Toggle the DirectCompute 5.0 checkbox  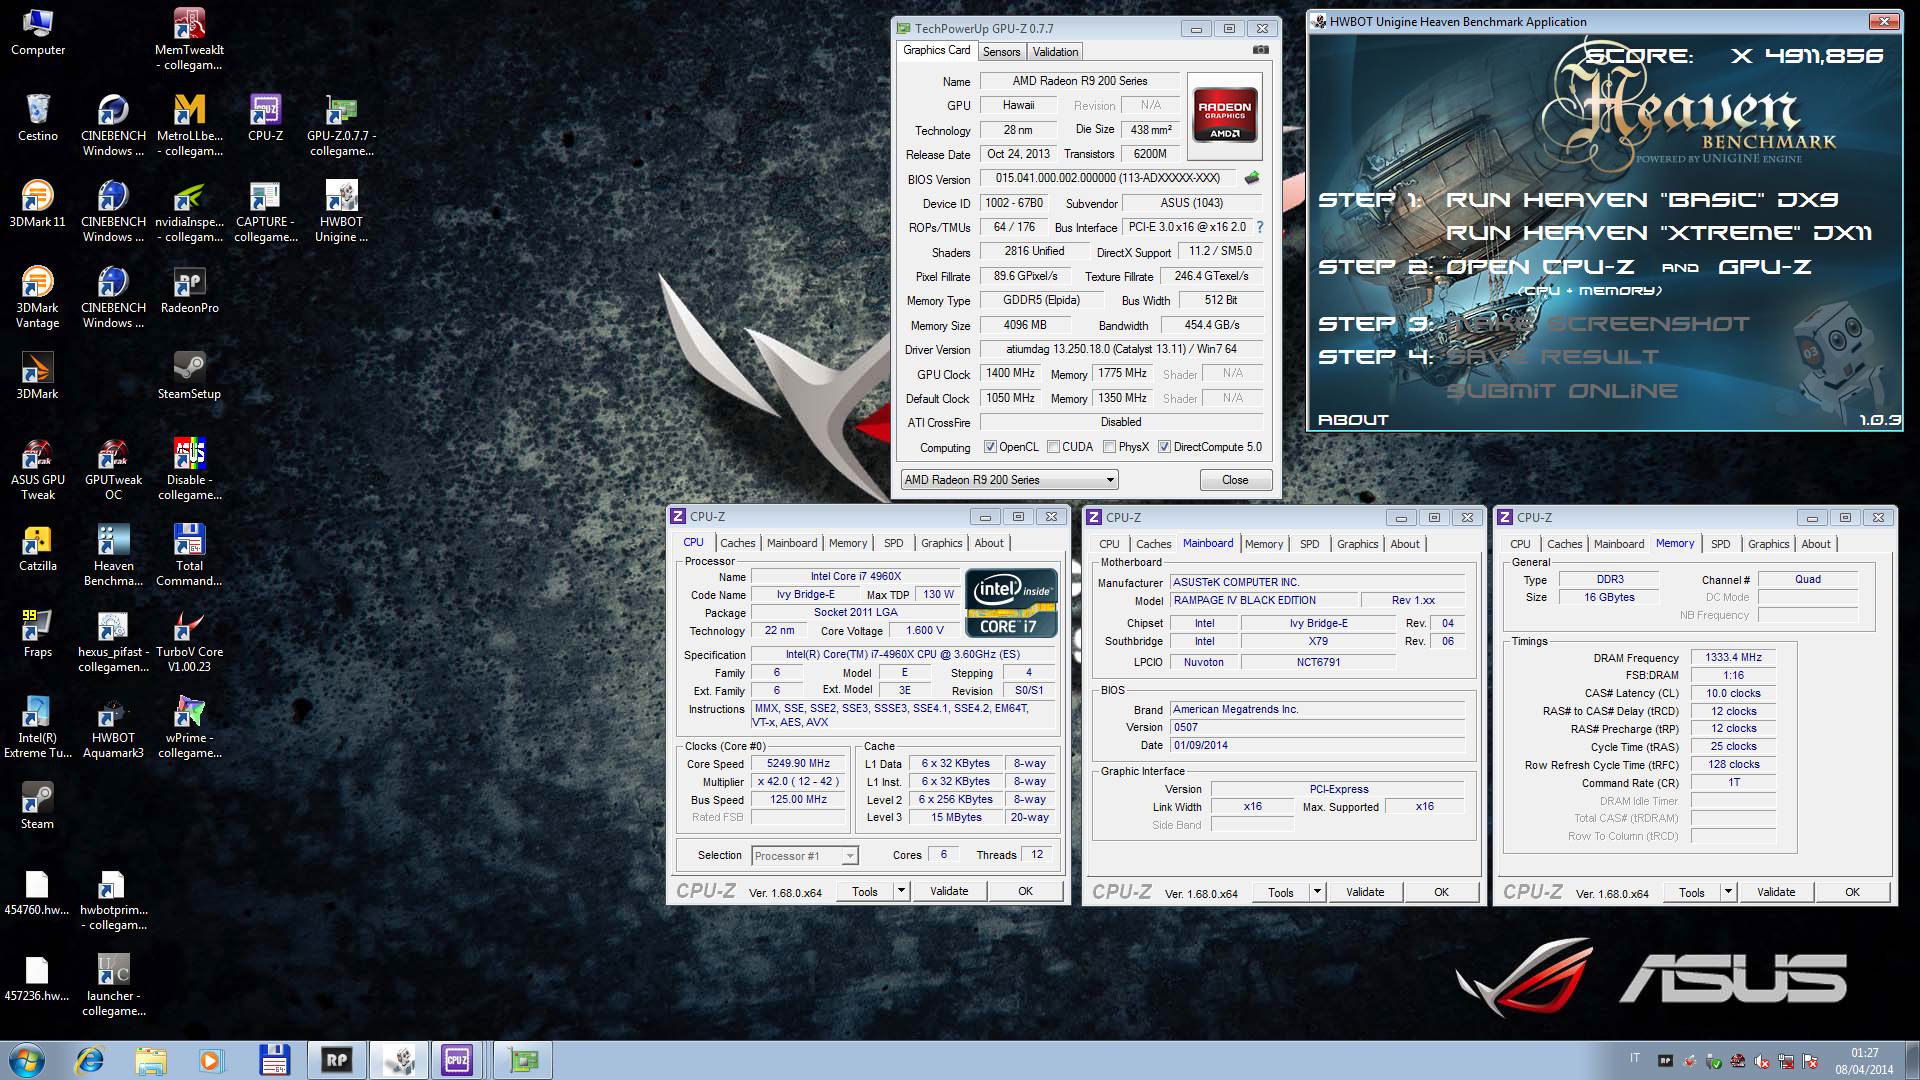(1164, 447)
